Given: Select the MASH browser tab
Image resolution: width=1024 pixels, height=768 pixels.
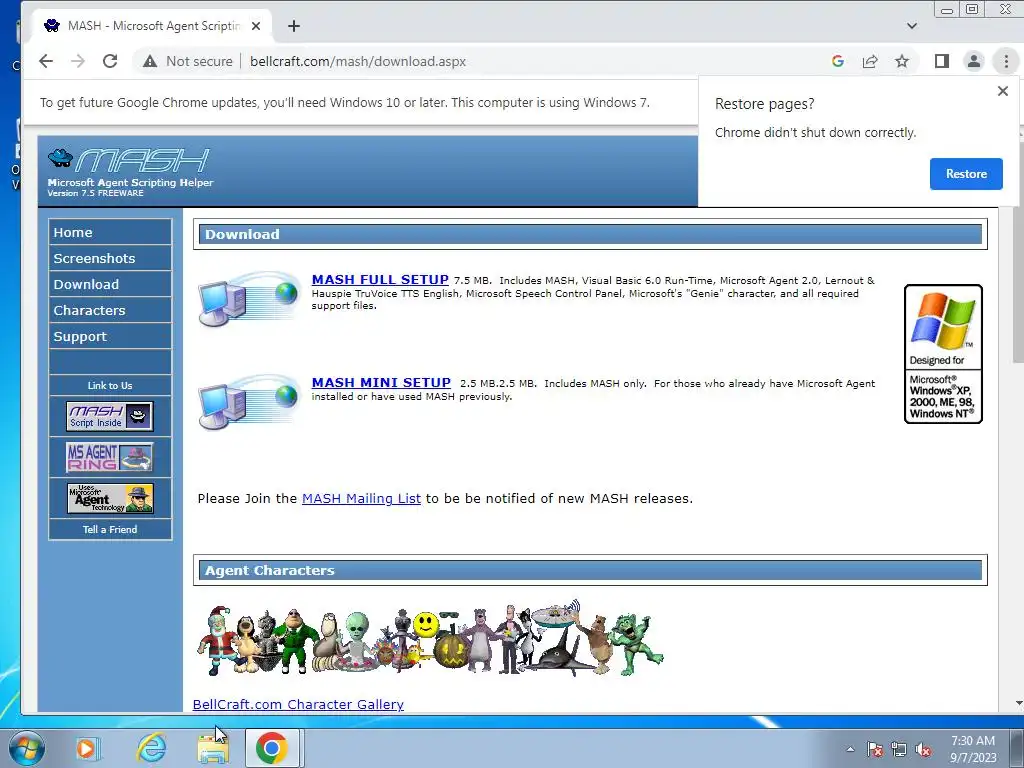Looking at the screenshot, I should (153, 26).
